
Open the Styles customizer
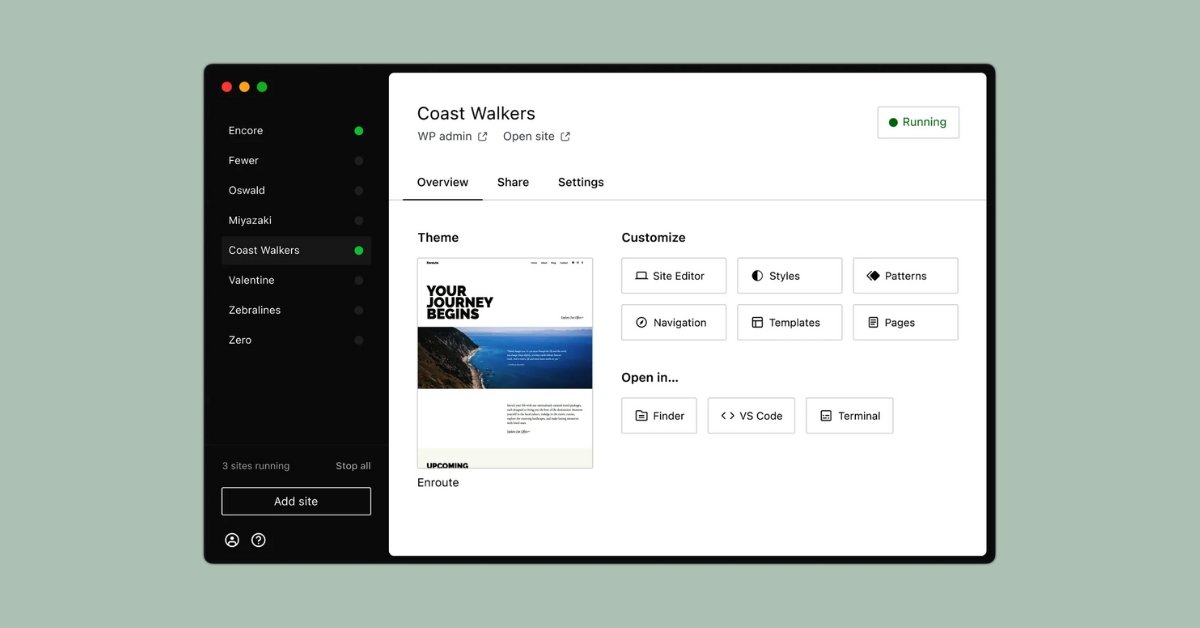(x=789, y=275)
